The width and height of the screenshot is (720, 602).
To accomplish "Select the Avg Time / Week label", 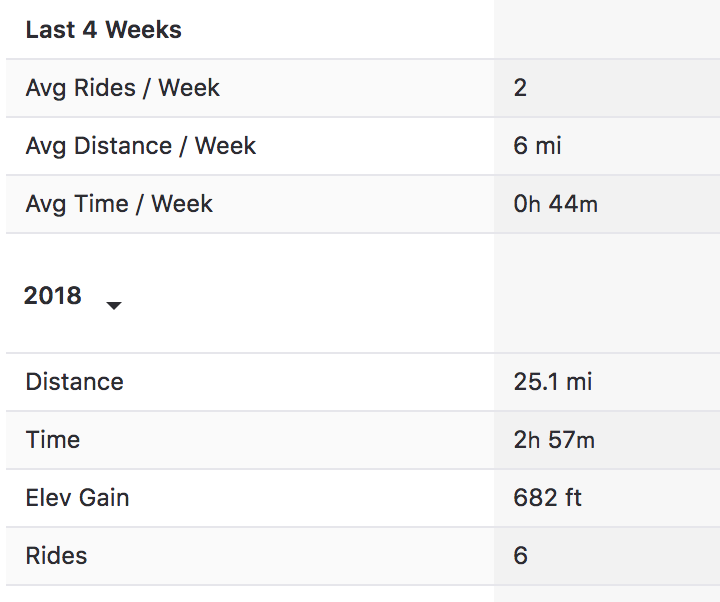I will 119,204.
